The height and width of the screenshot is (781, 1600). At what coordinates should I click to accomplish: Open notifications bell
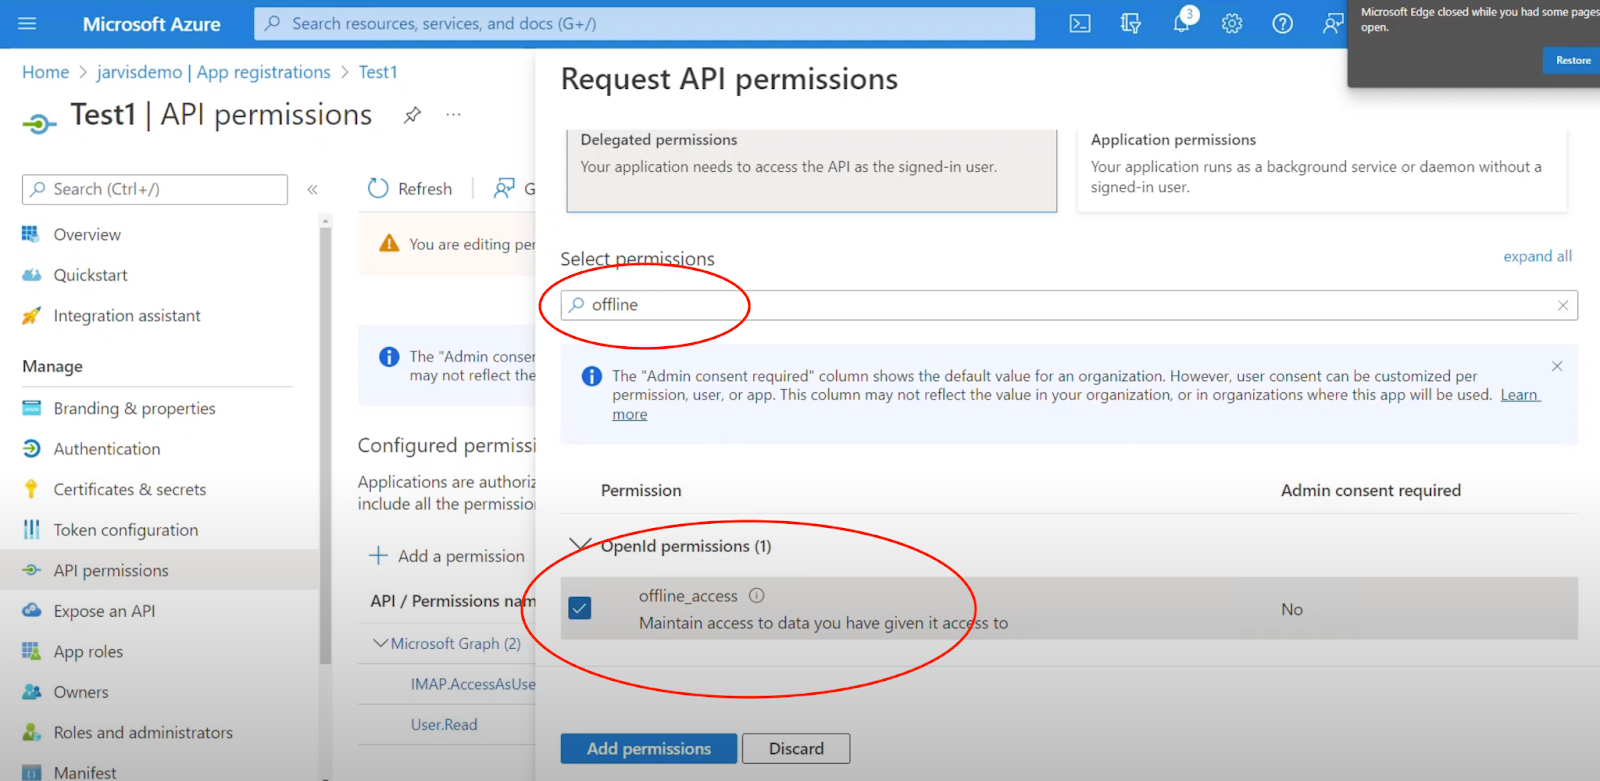(1182, 23)
